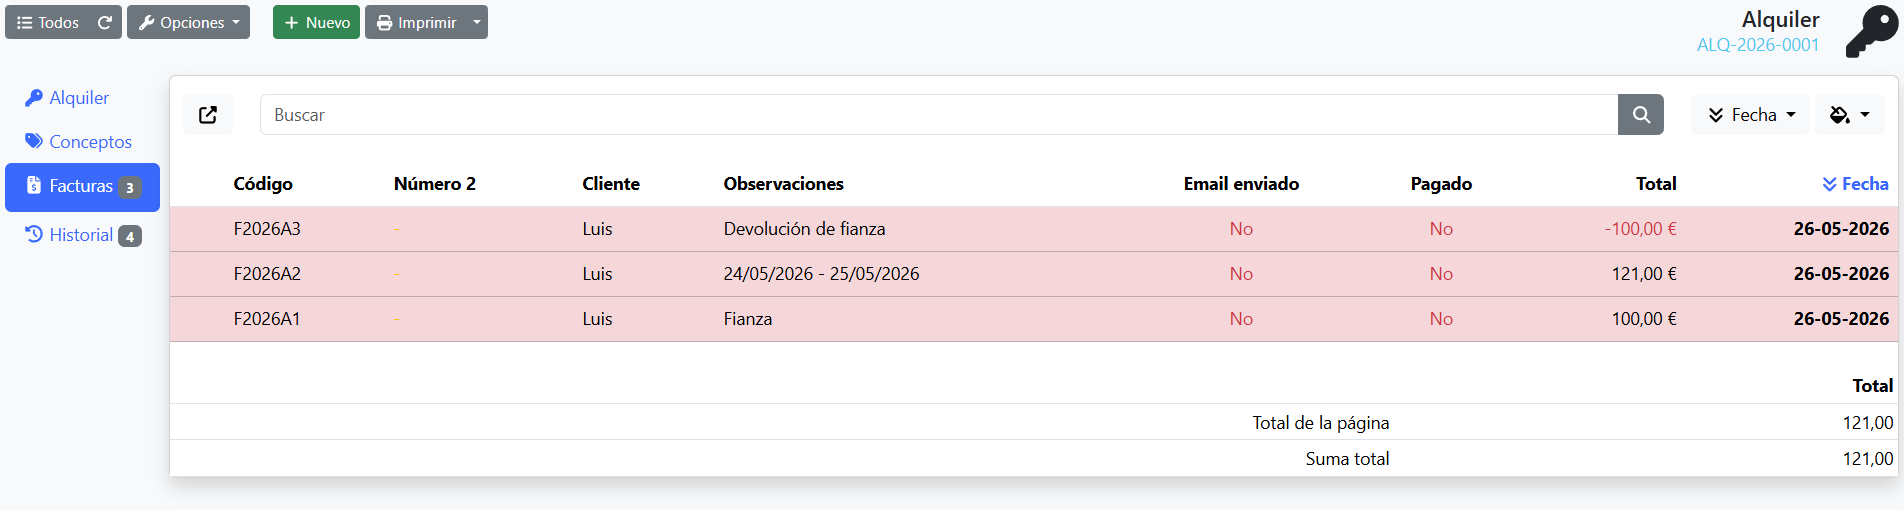Open the pop-out external link icon
Screen dimensions: 1904x510
click(208, 115)
